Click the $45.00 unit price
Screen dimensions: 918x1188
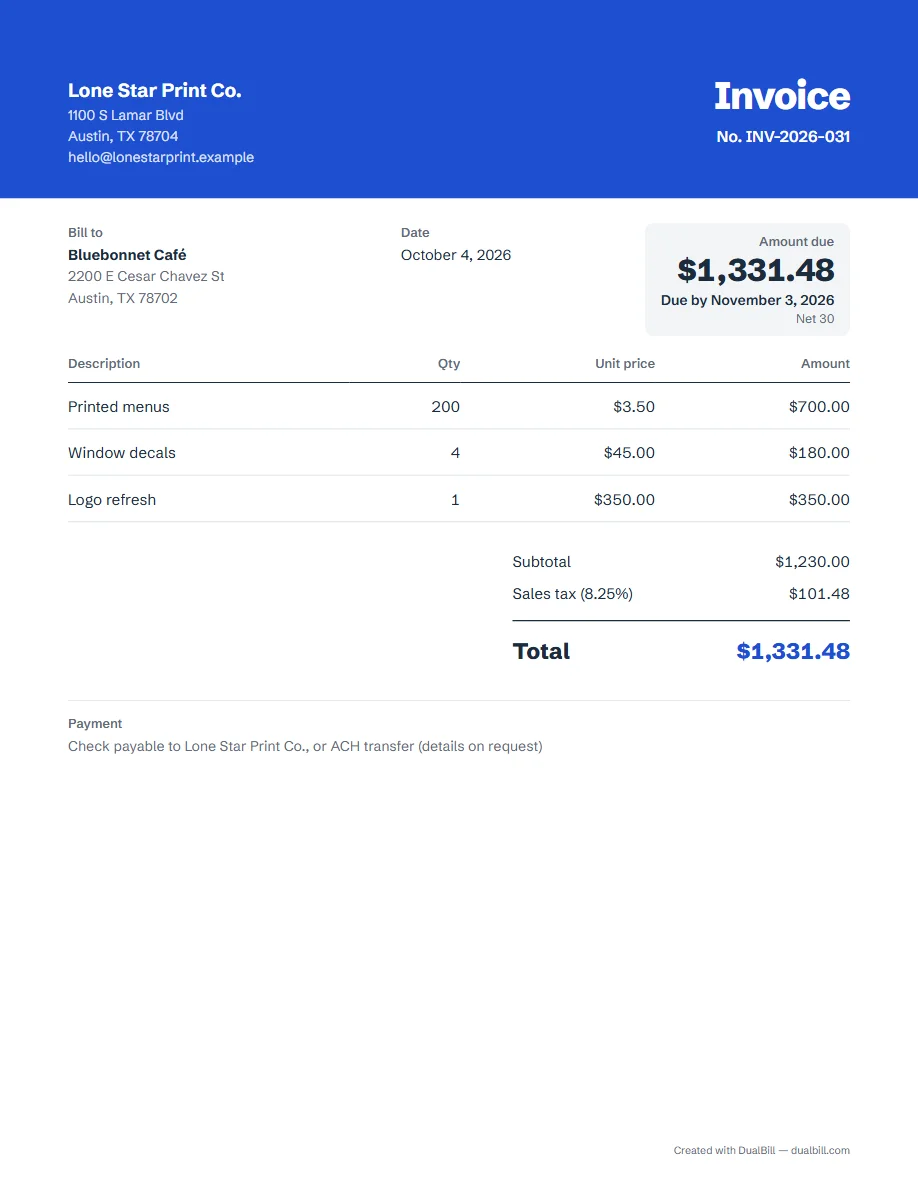629,453
